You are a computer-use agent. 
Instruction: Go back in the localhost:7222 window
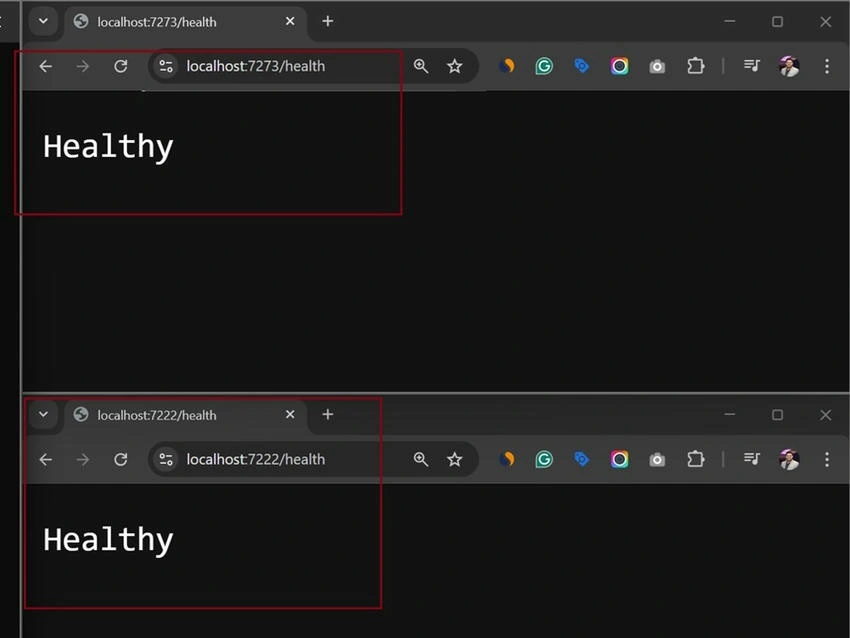46,460
